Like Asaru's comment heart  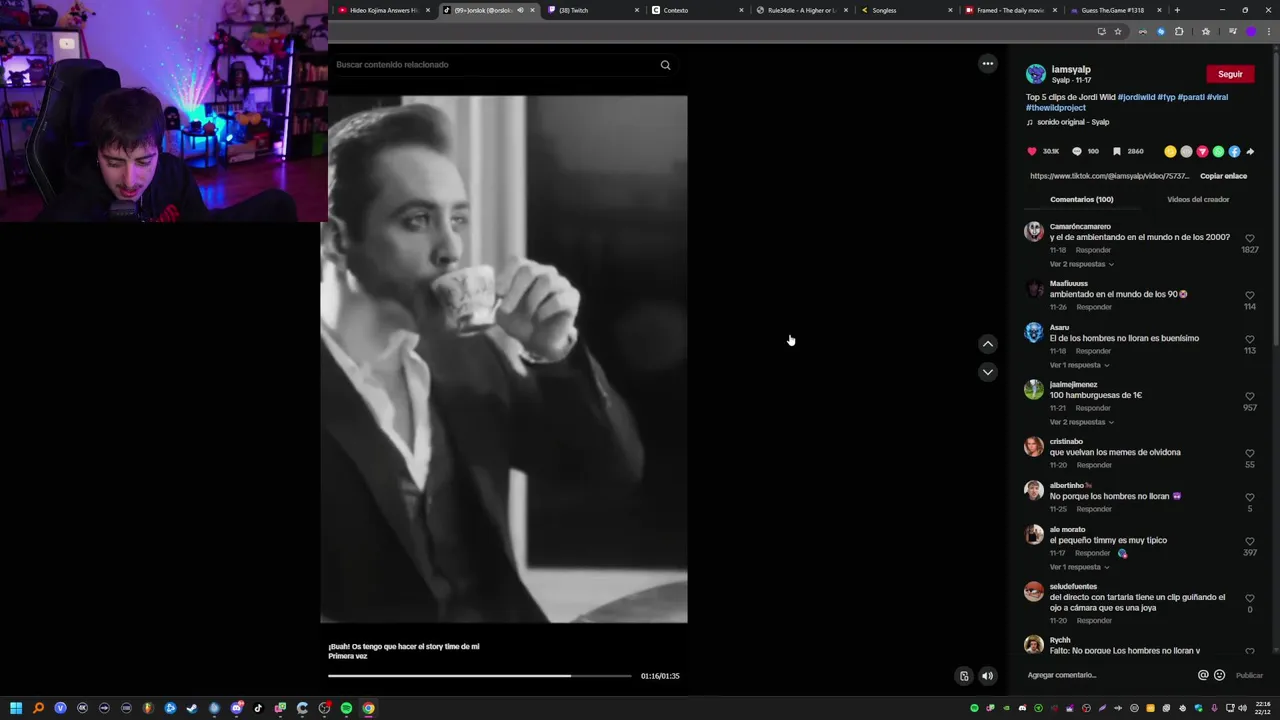(1249, 340)
